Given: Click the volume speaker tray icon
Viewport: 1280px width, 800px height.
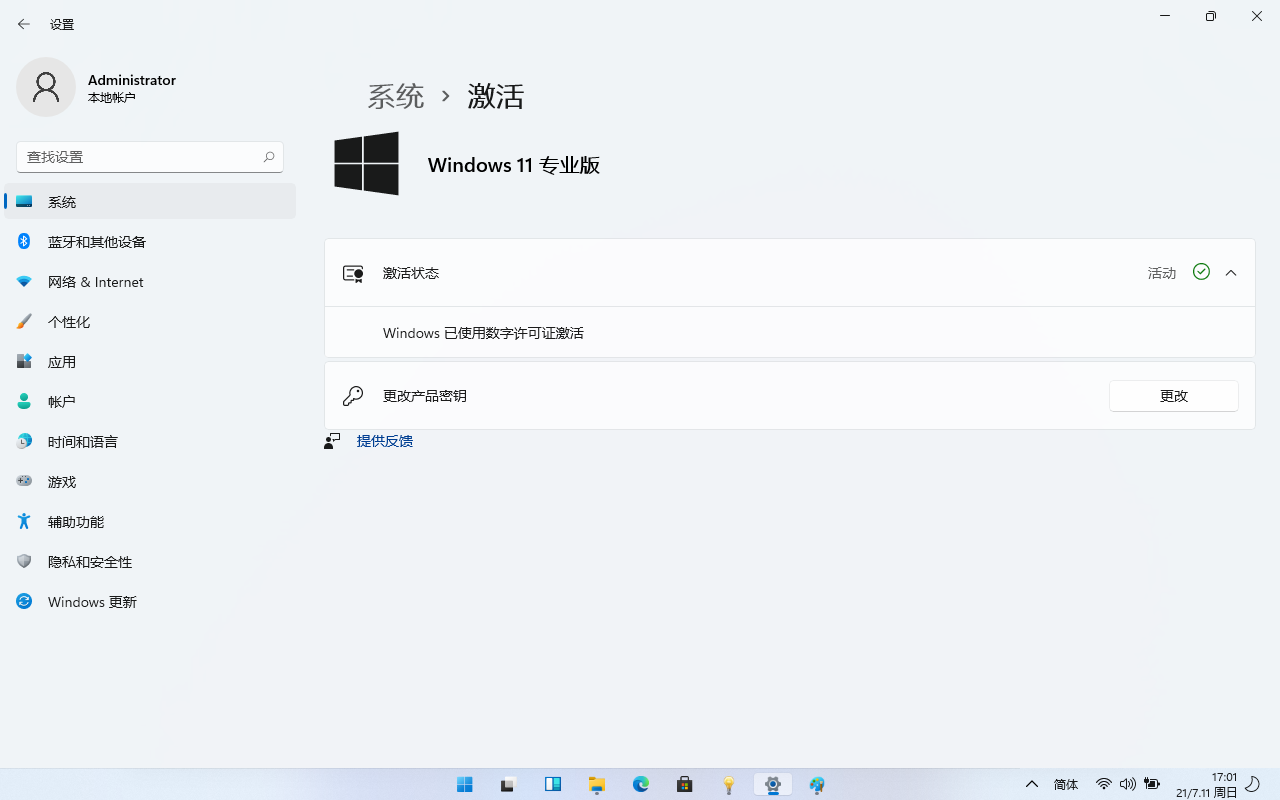Looking at the screenshot, I should [x=1128, y=784].
